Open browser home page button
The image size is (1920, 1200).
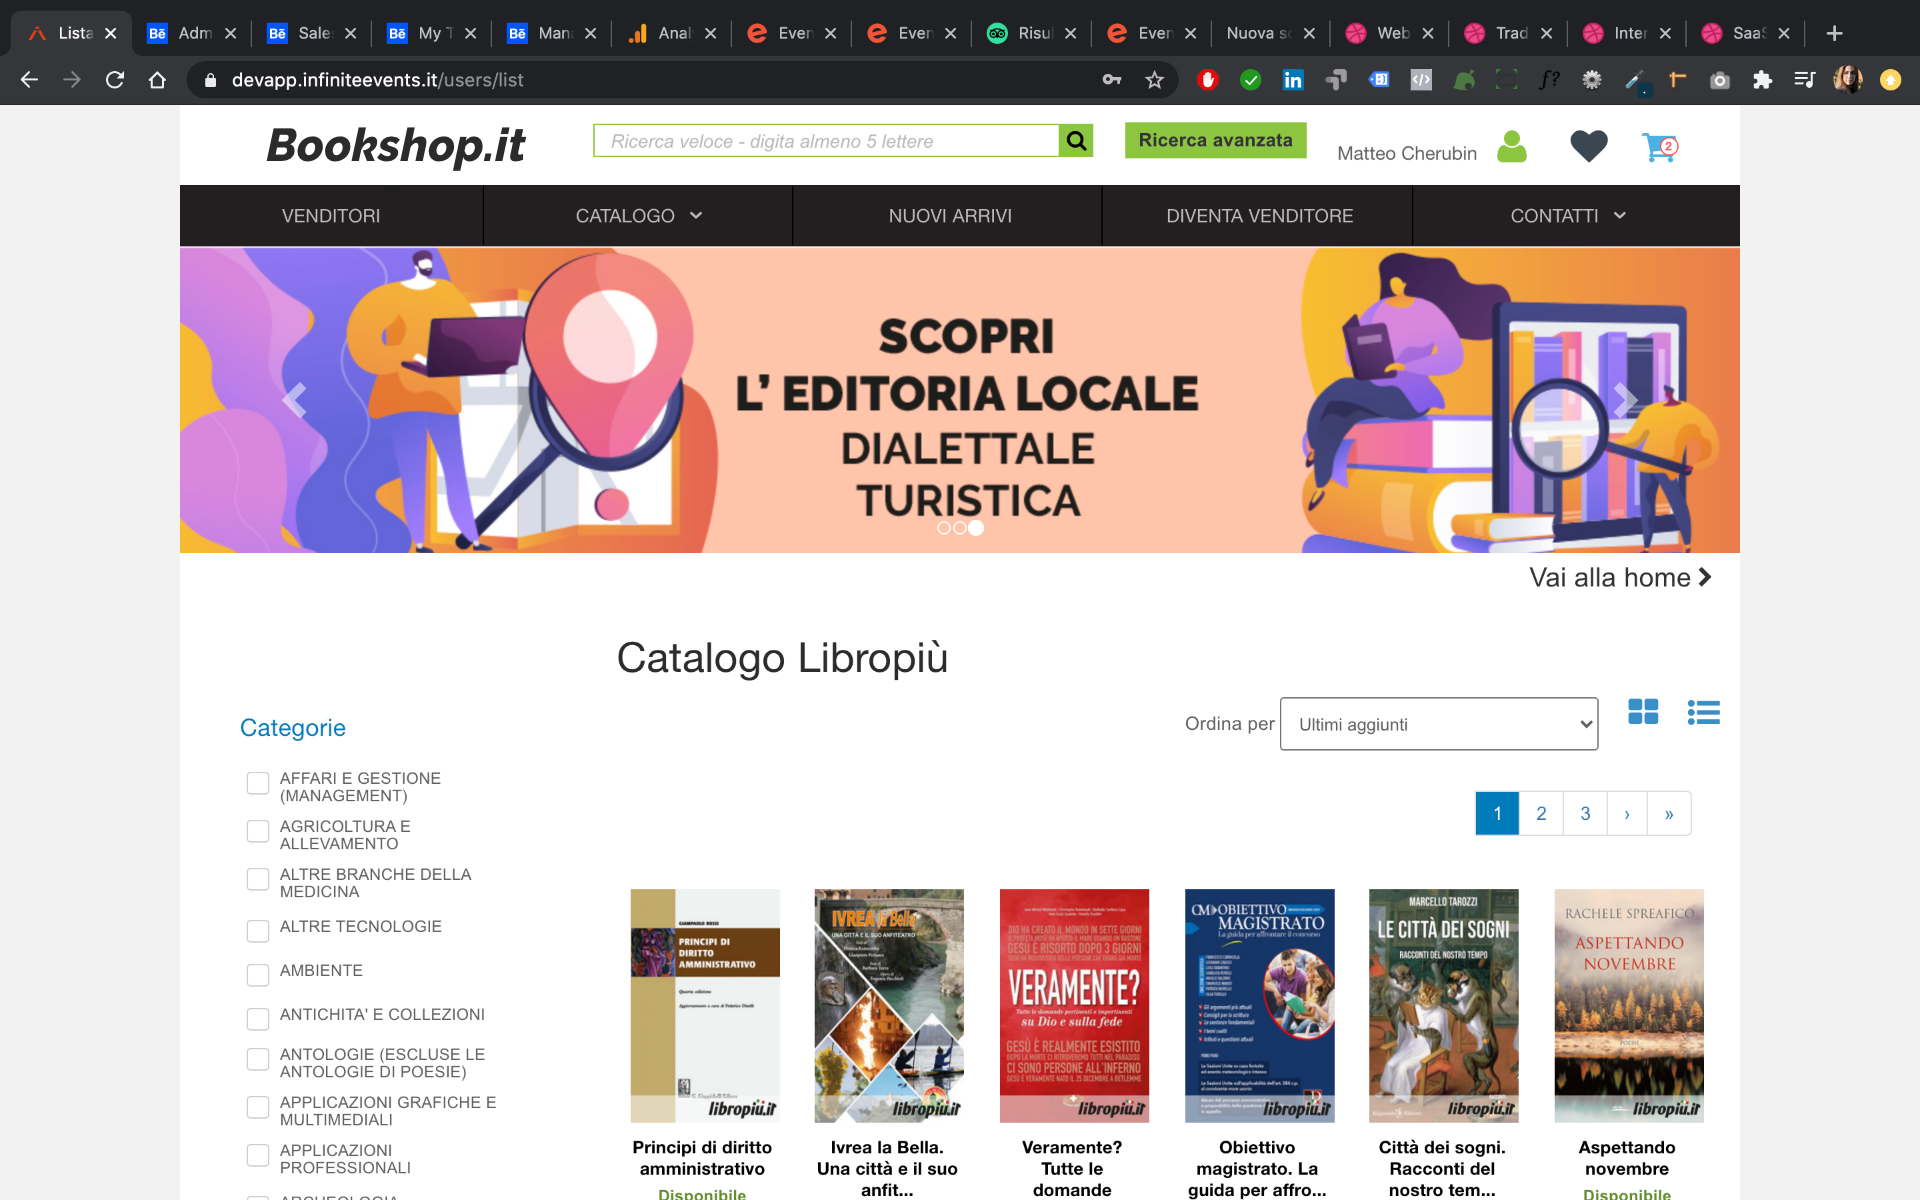coord(157,80)
